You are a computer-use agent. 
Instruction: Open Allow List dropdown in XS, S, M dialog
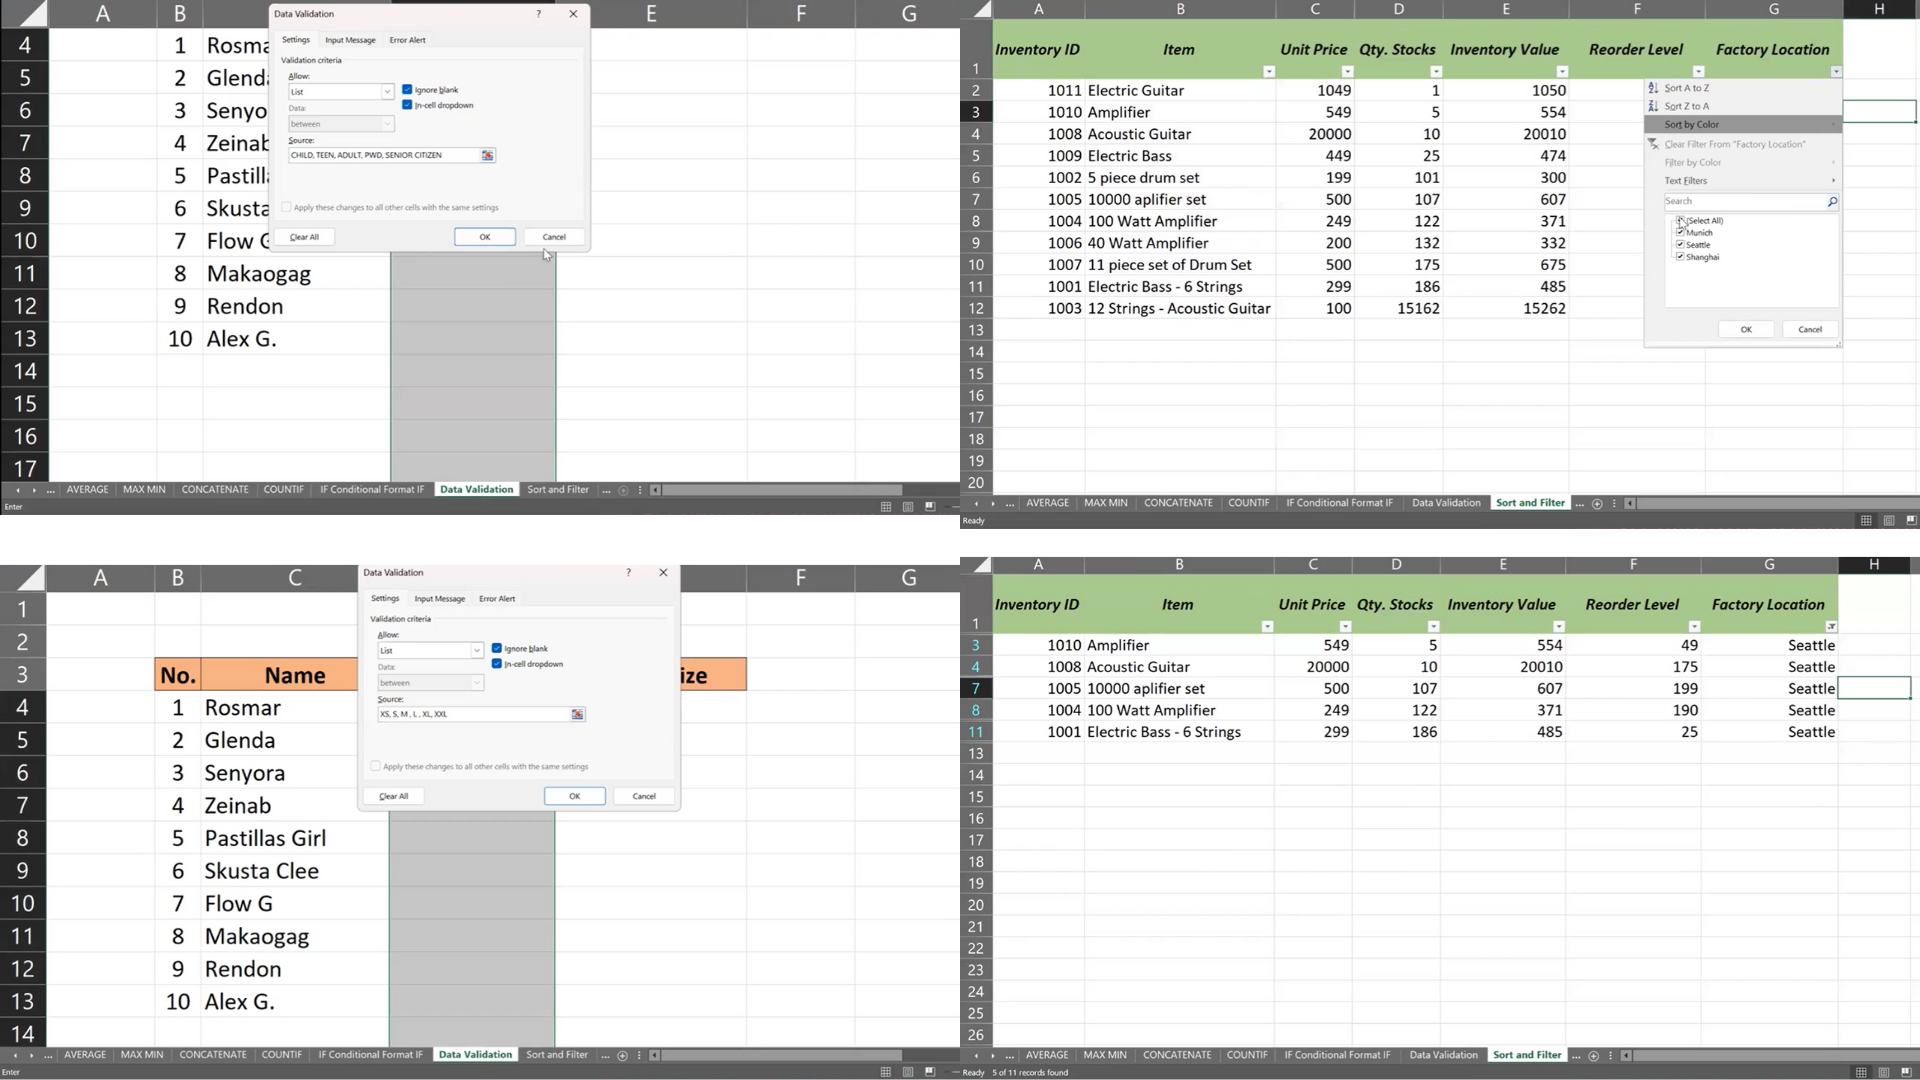click(476, 651)
